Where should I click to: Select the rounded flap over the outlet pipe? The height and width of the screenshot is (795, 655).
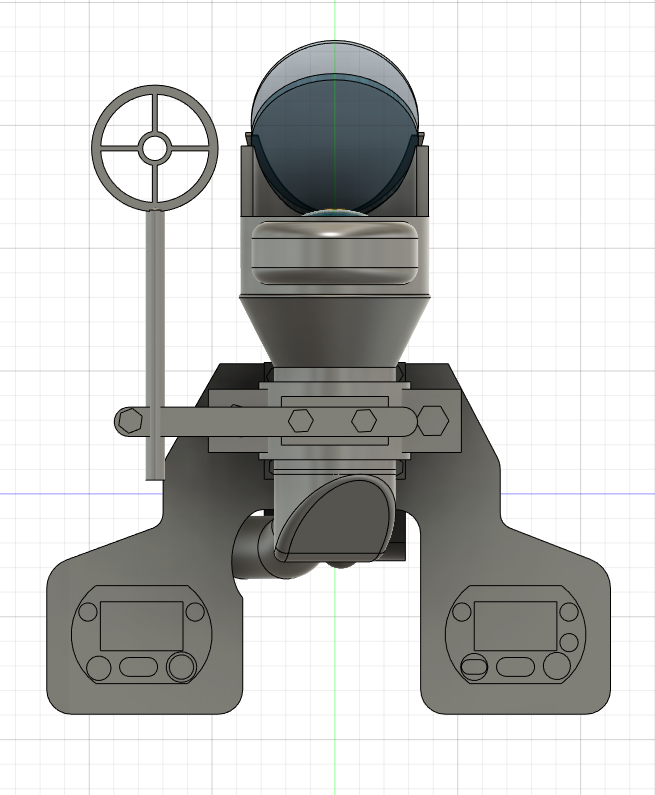coord(336,517)
